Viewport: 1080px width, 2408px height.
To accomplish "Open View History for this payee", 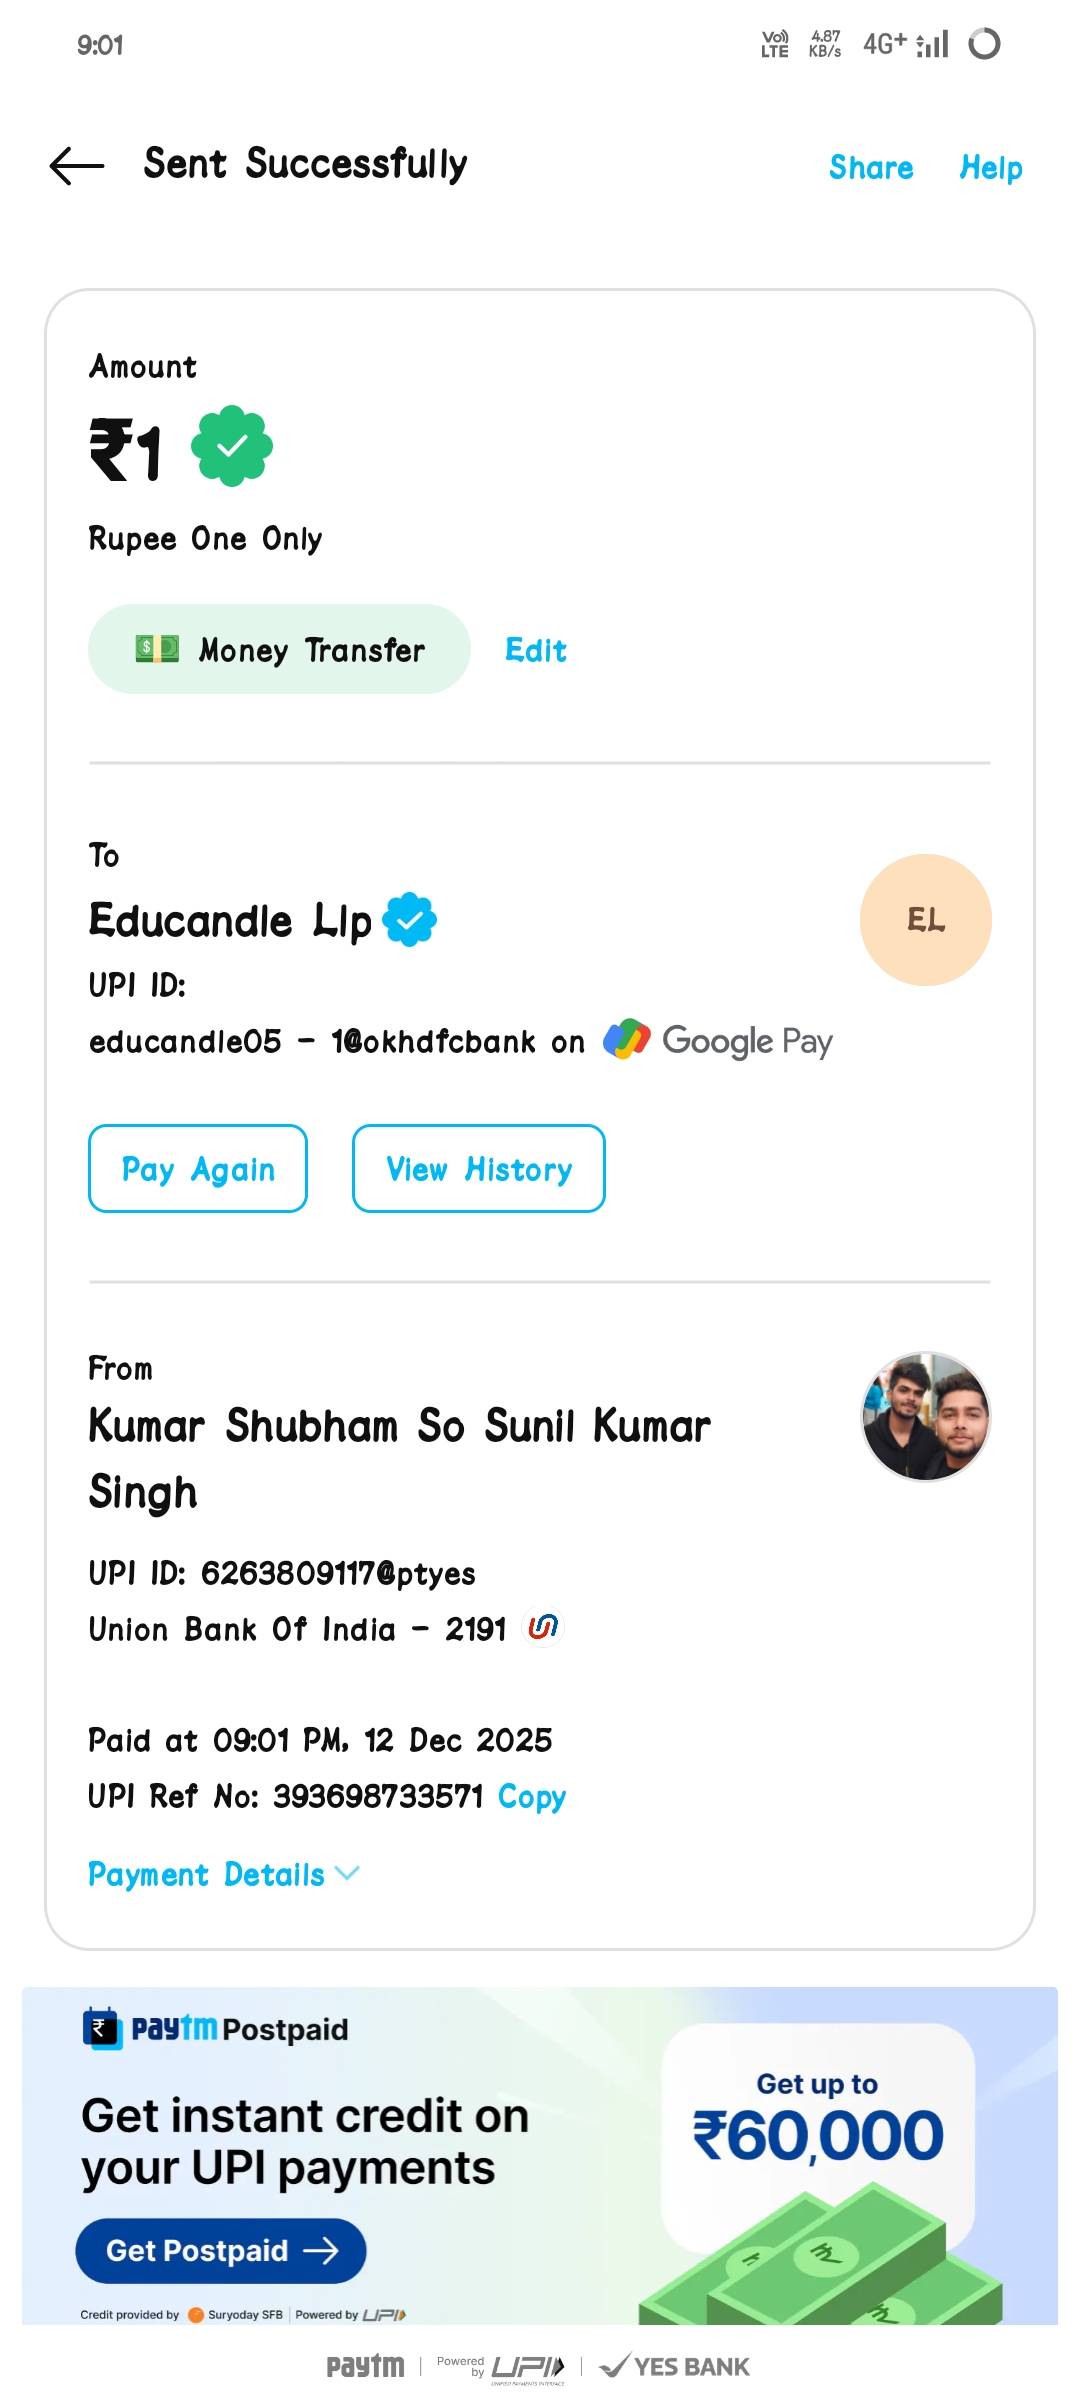I will (478, 1168).
